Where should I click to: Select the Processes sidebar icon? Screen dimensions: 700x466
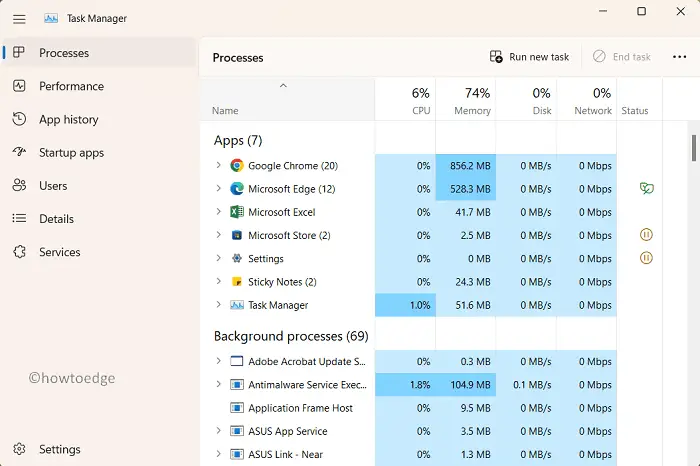tap(19, 52)
